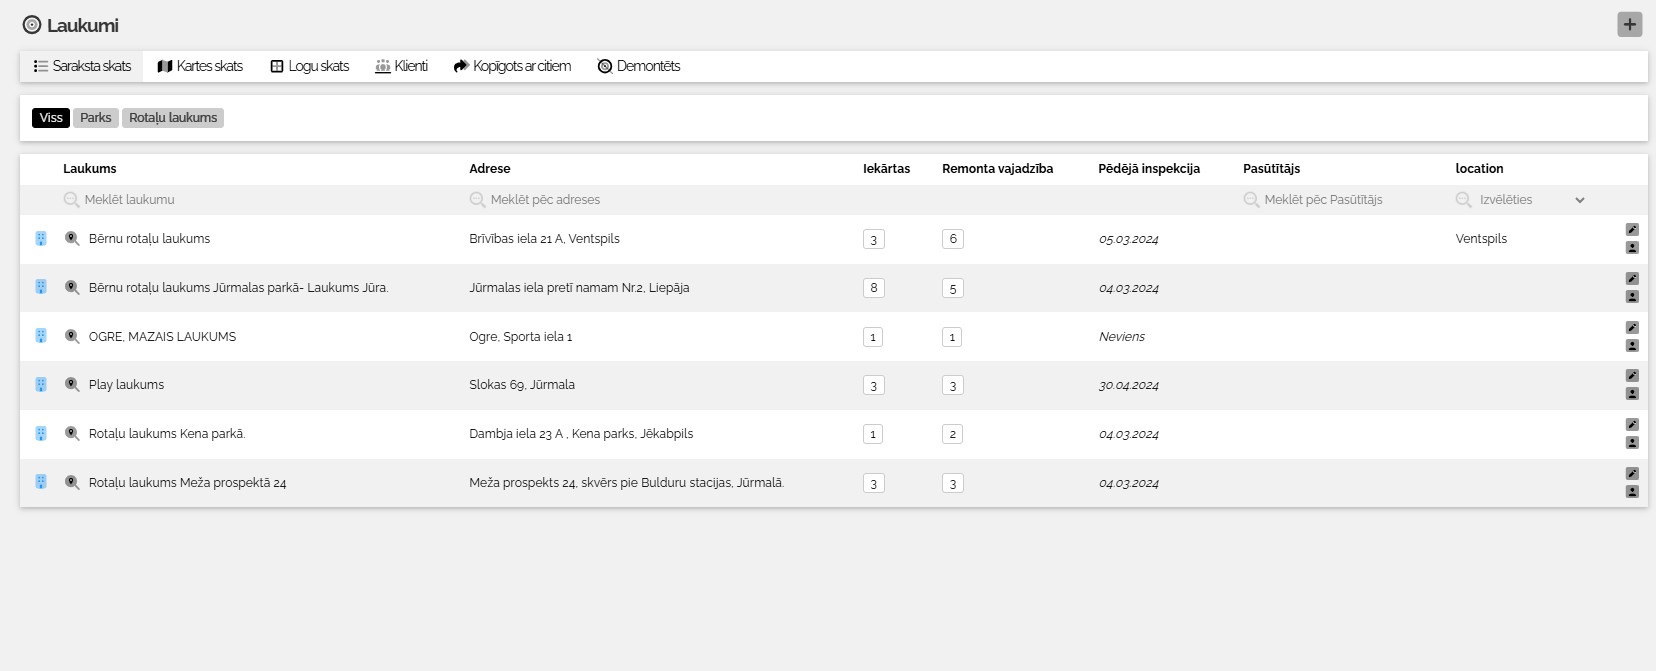
Task: Open the Logu skats tab
Action: click(x=310, y=66)
